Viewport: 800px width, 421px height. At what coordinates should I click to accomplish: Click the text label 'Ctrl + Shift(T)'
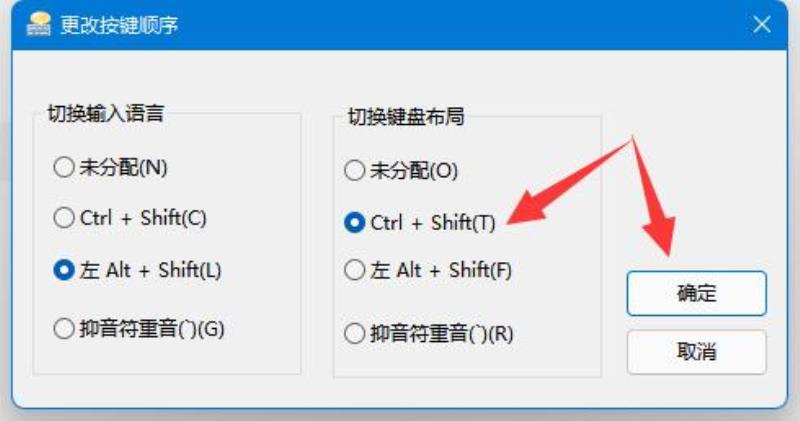[433, 223]
